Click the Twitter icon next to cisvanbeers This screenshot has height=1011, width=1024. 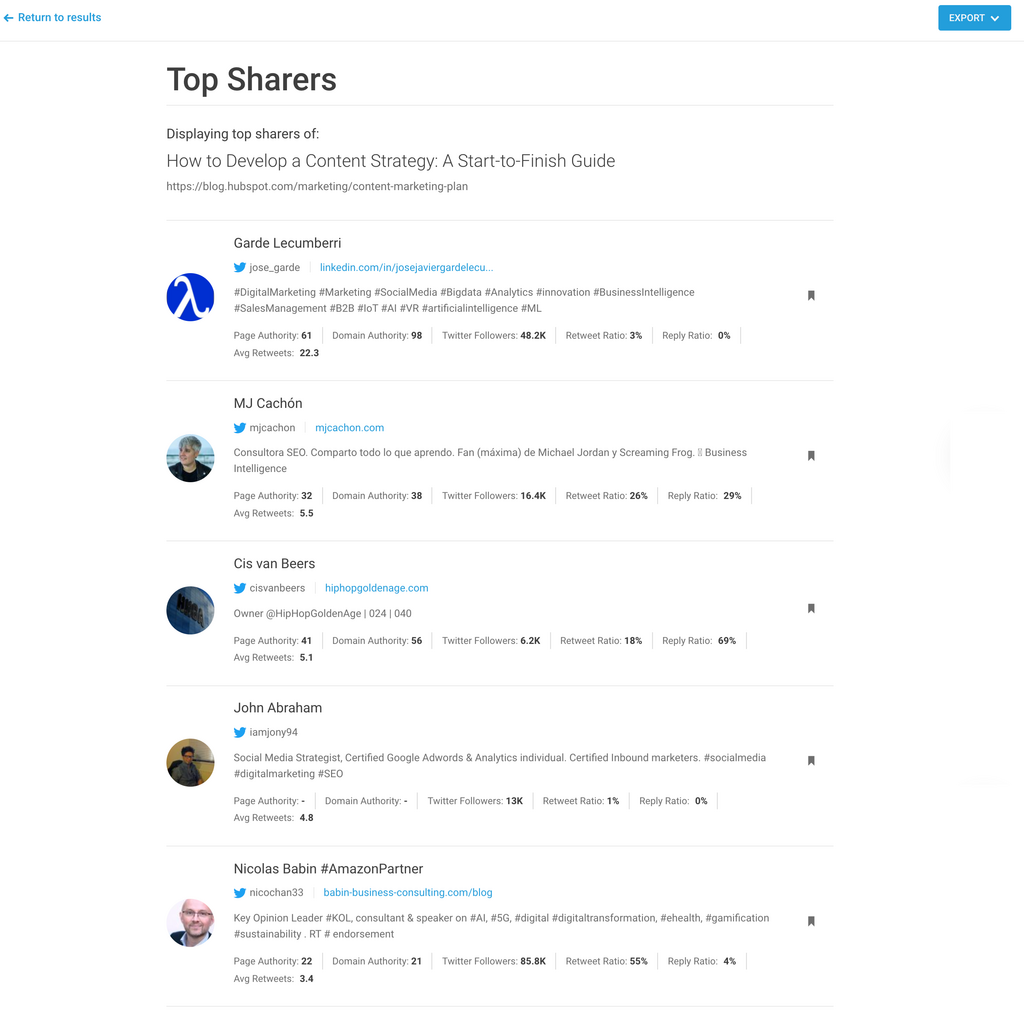click(240, 588)
